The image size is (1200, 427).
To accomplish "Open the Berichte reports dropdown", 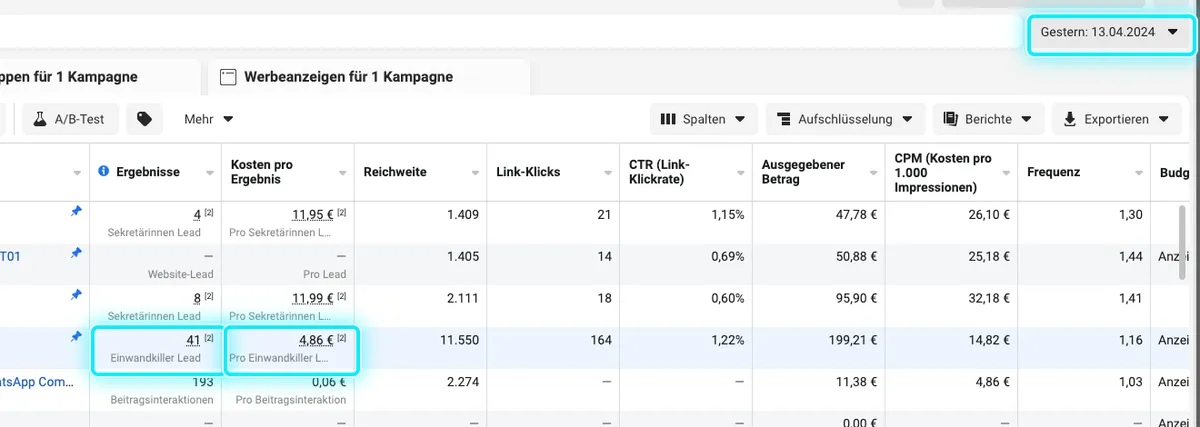I will pos(988,119).
